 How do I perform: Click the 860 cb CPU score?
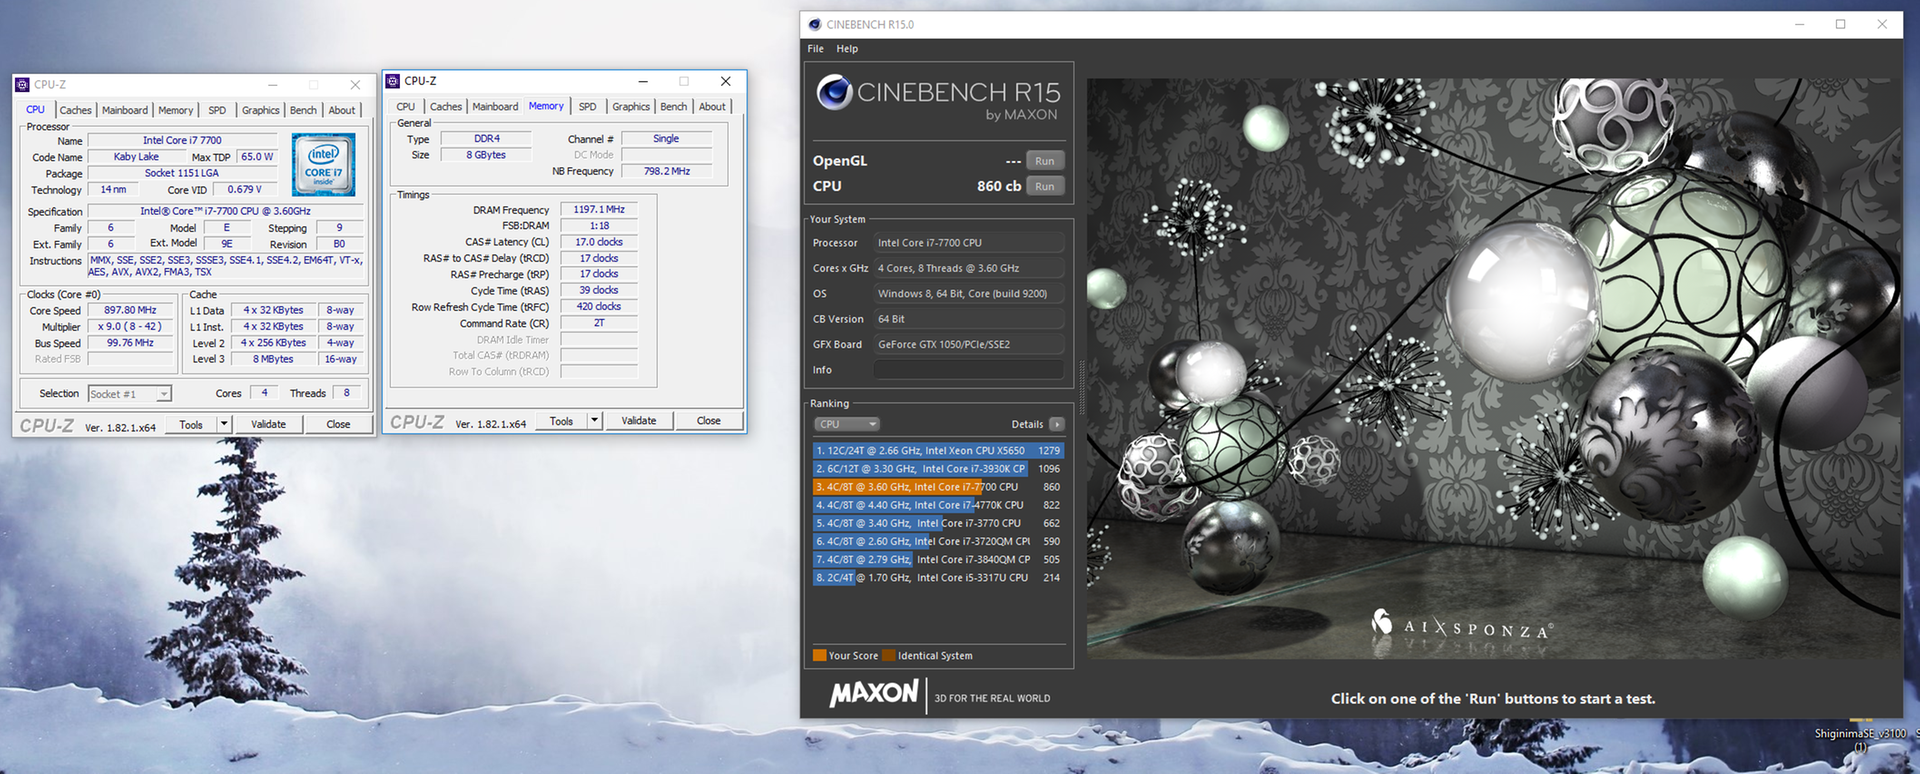point(999,186)
